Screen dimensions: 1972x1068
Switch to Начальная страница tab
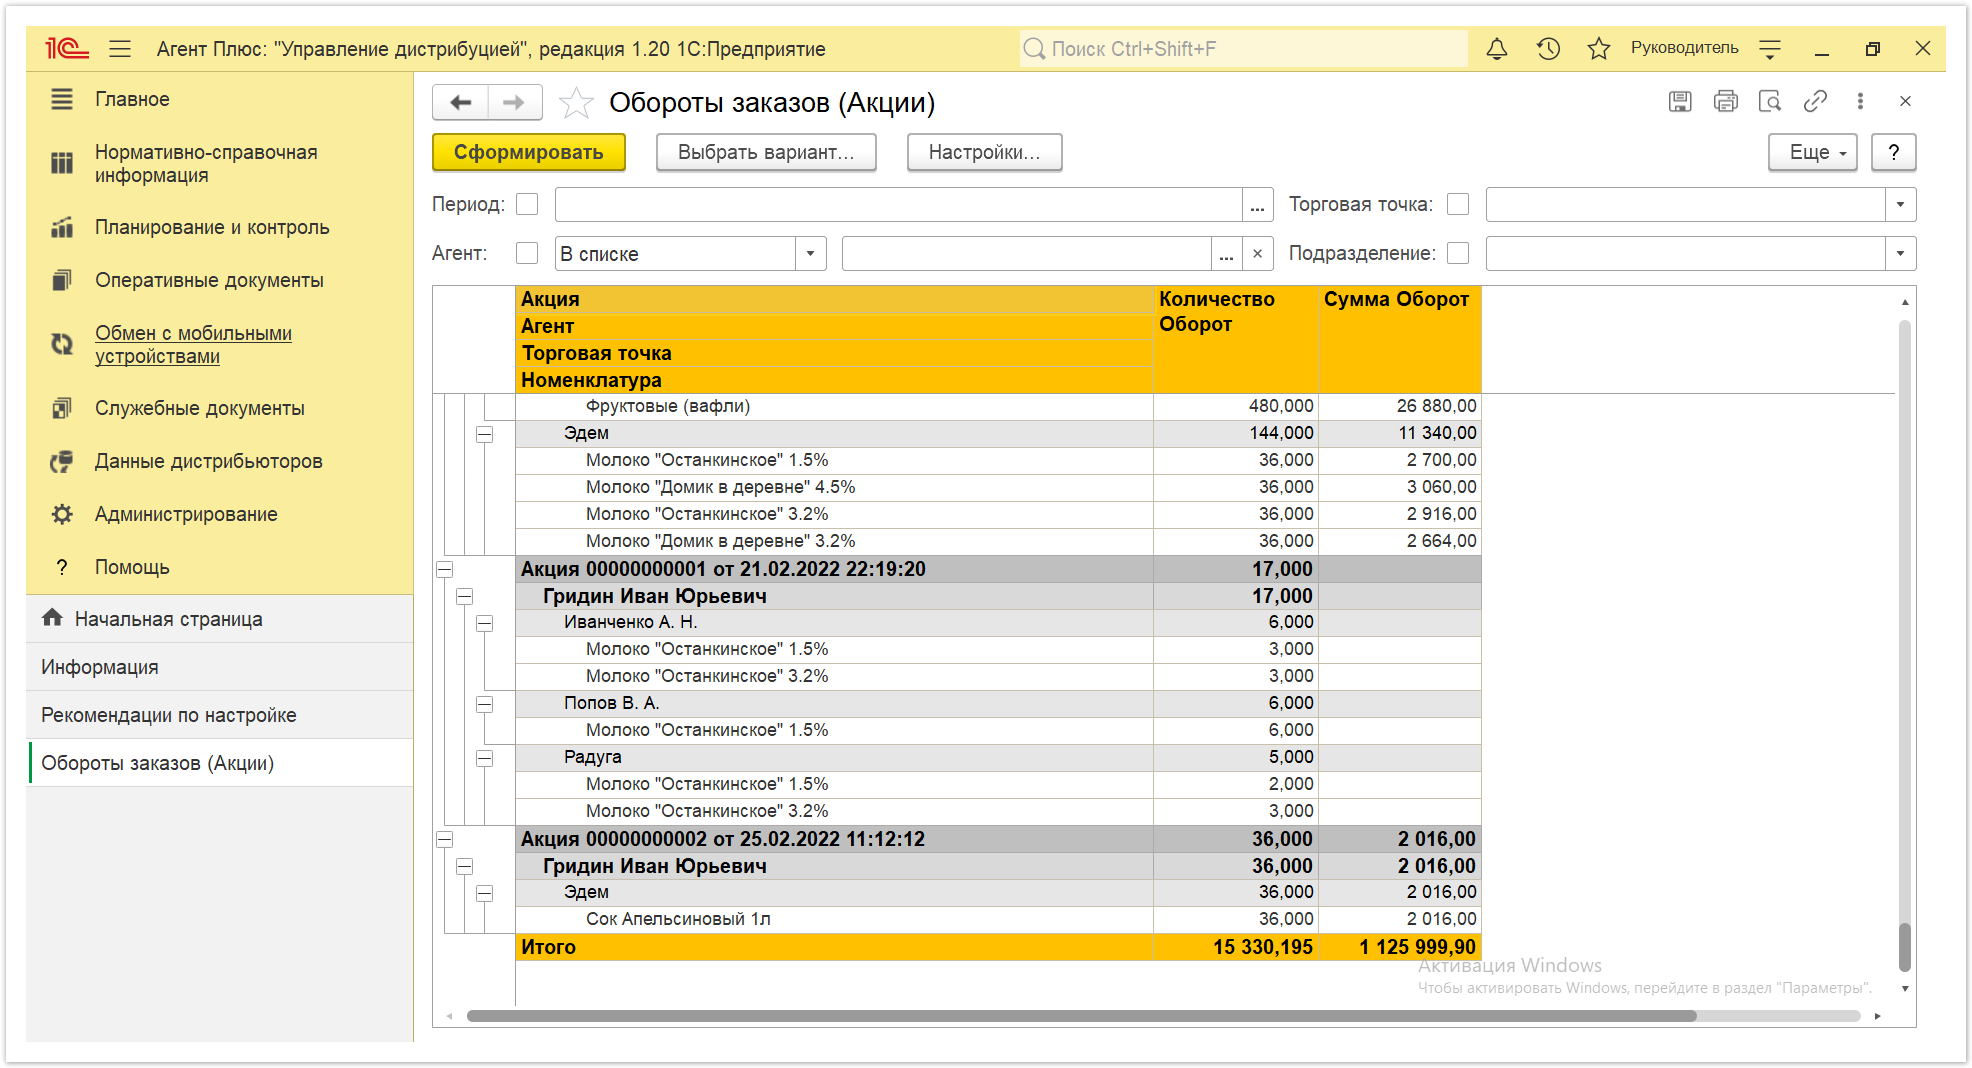click(220, 619)
